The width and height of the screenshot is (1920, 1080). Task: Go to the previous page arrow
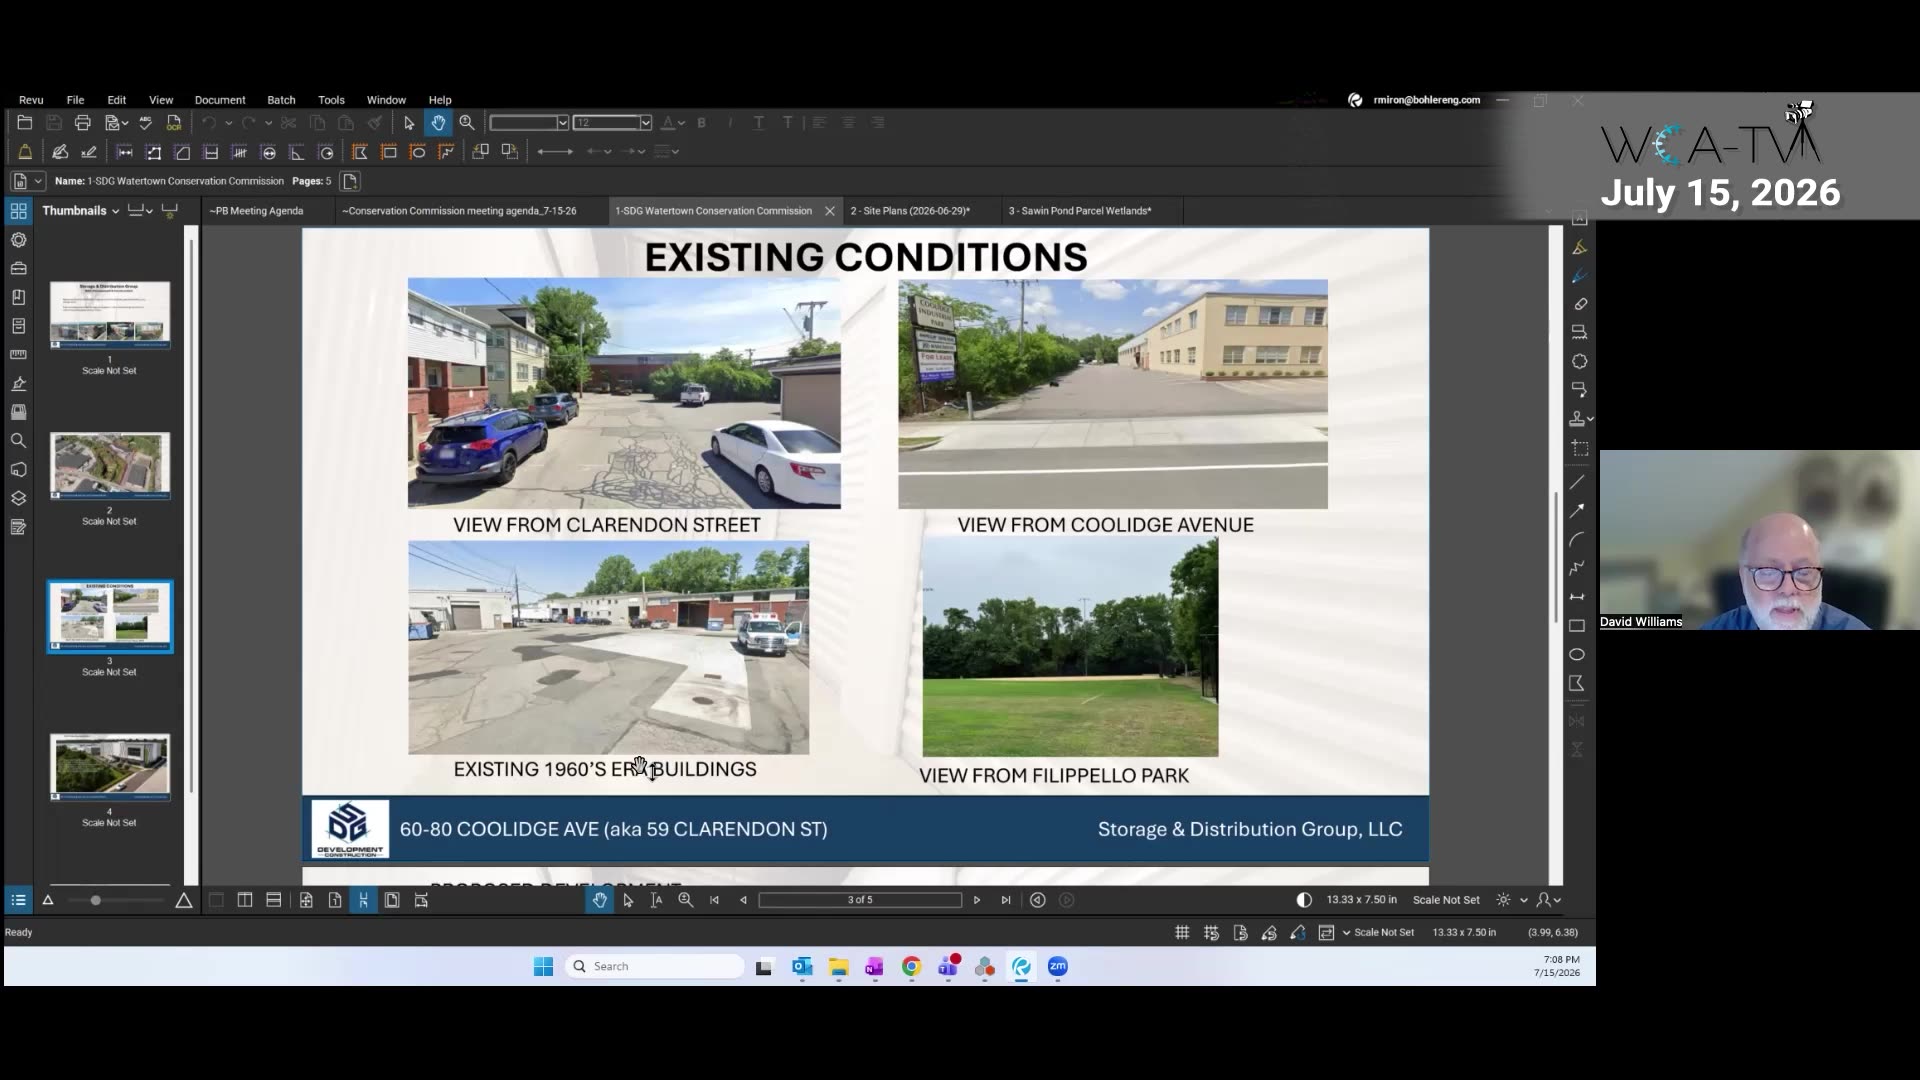pyautogui.click(x=743, y=900)
